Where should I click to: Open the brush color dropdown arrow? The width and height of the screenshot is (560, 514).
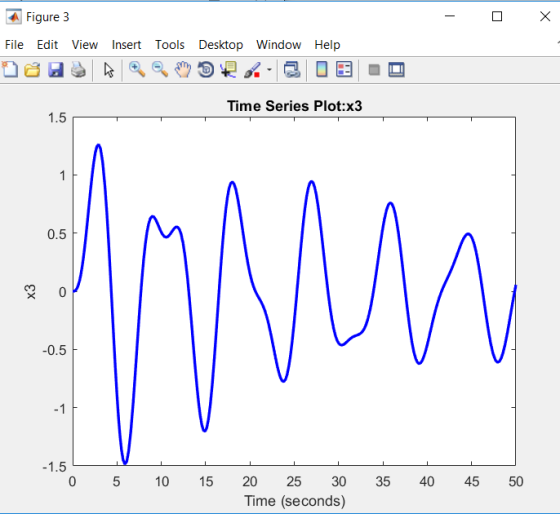point(269,70)
